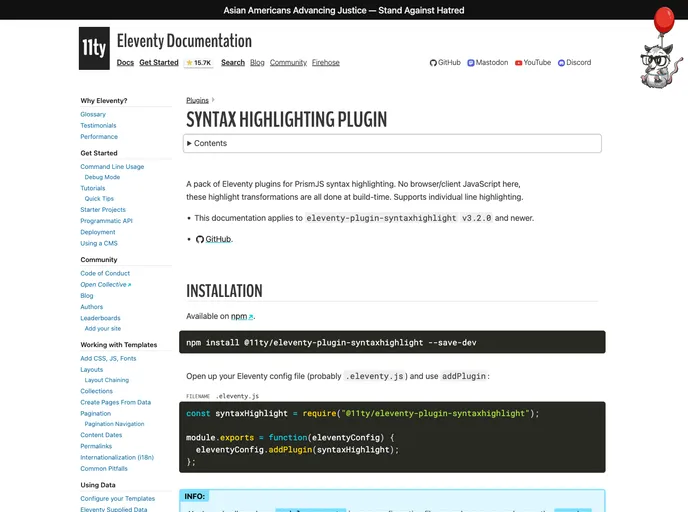Click the Why Eleventy? sidebar heading
Image resolution: width=688 pixels, height=512 pixels.
(x=104, y=100)
